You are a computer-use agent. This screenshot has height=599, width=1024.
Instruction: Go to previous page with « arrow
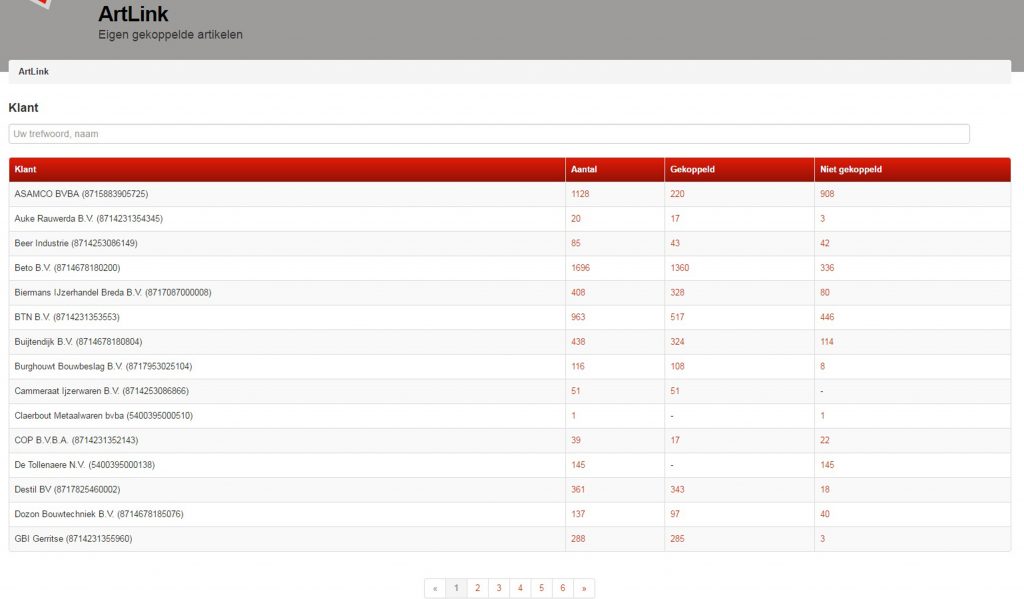(x=435, y=589)
